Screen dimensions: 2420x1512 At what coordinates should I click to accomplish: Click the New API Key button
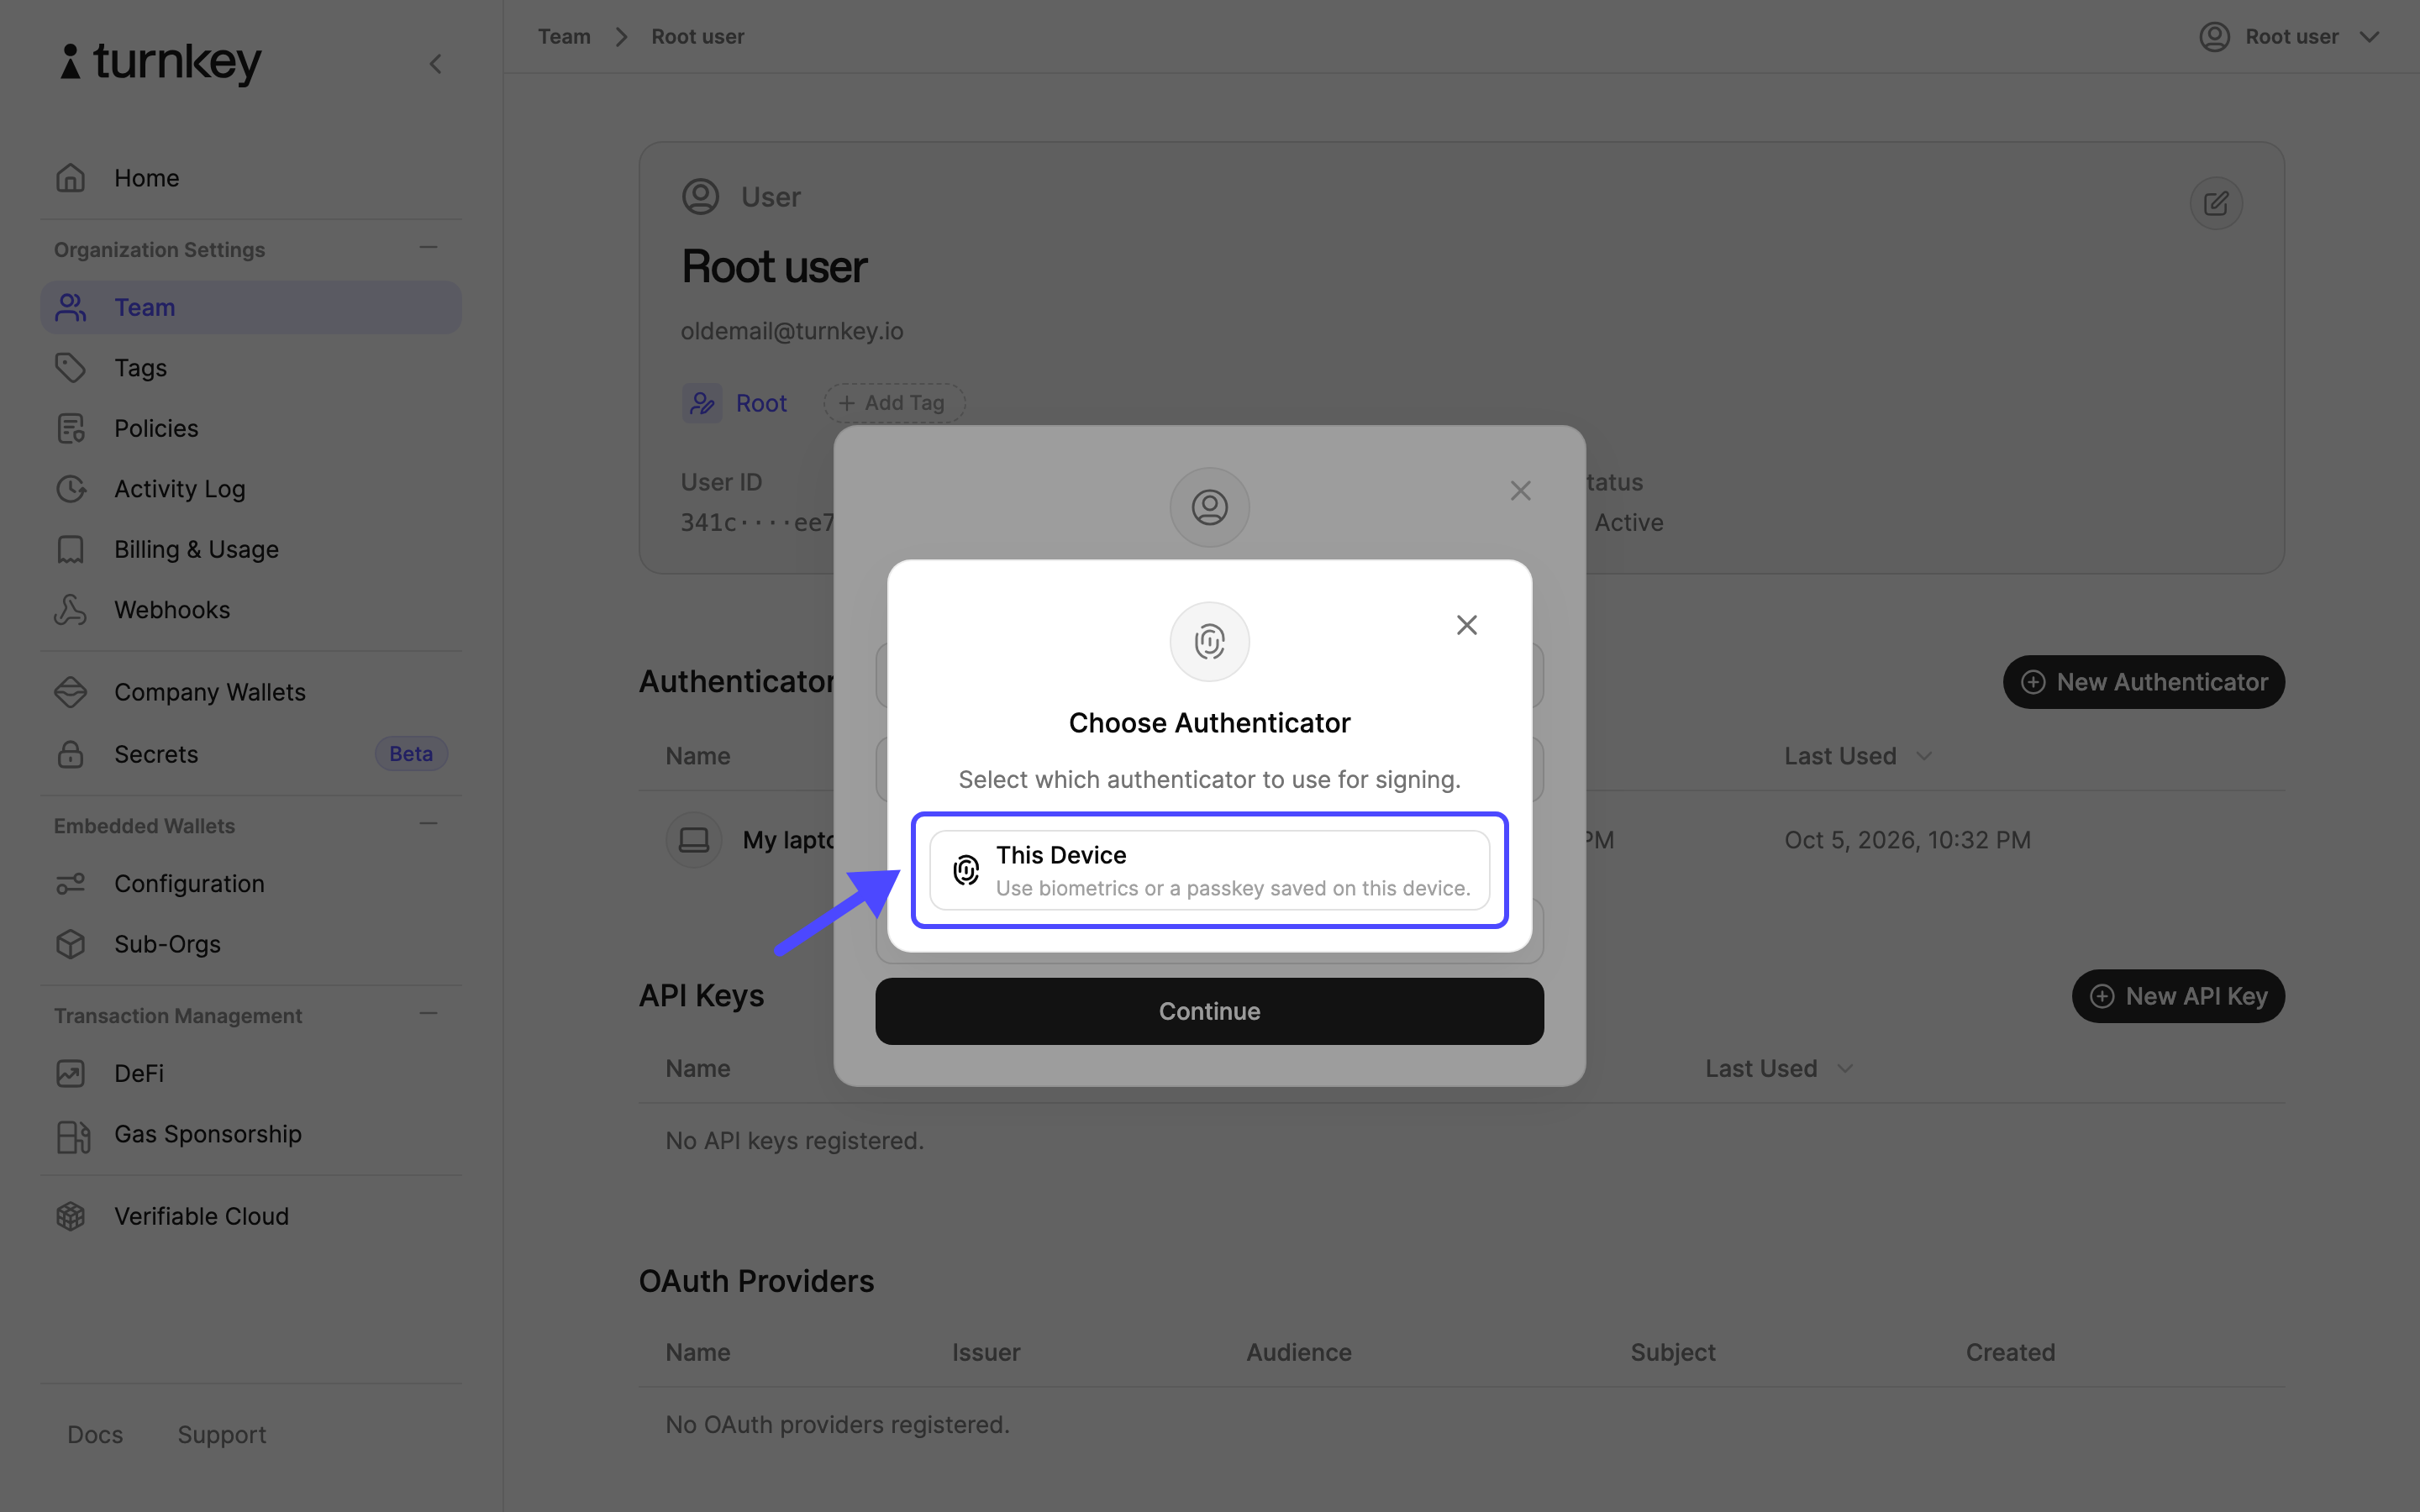click(x=2178, y=996)
